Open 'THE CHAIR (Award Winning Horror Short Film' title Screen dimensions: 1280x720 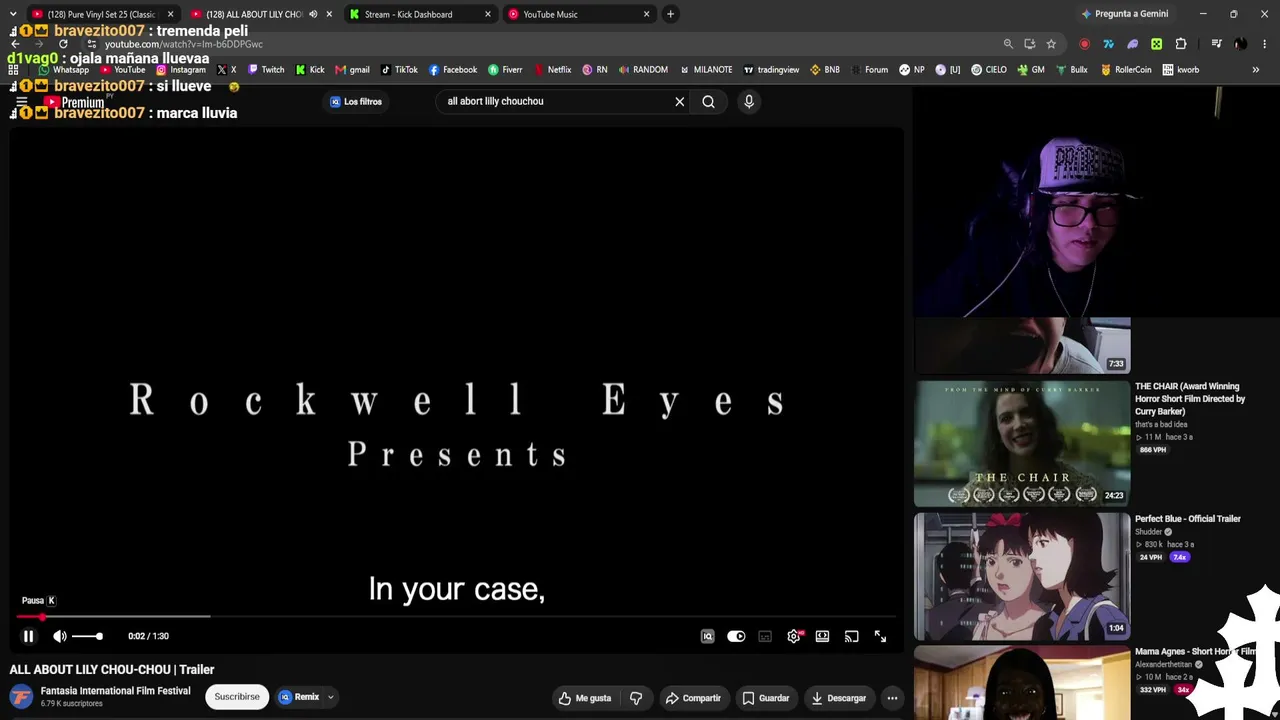click(x=1190, y=399)
